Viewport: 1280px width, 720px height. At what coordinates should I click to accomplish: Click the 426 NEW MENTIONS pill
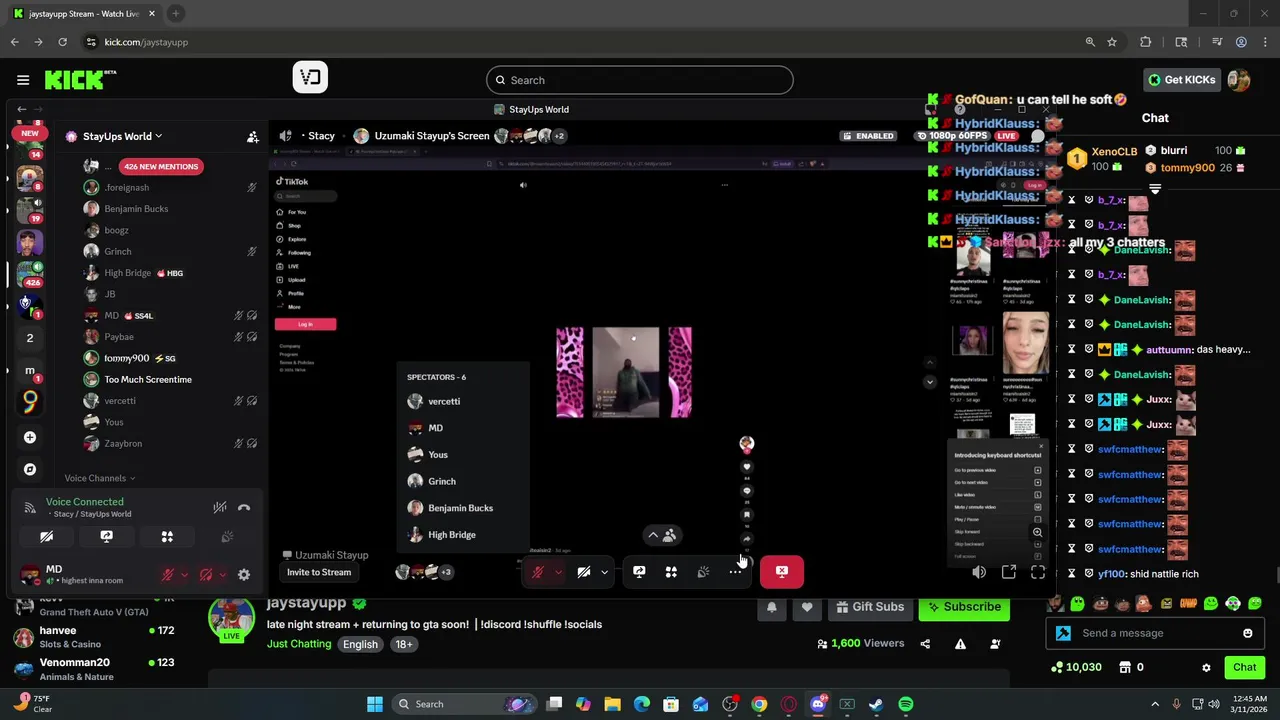(161, 166)
